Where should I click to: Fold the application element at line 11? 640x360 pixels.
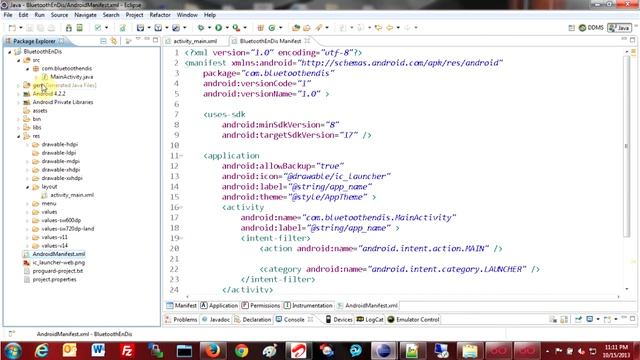(x=181, y=156)
